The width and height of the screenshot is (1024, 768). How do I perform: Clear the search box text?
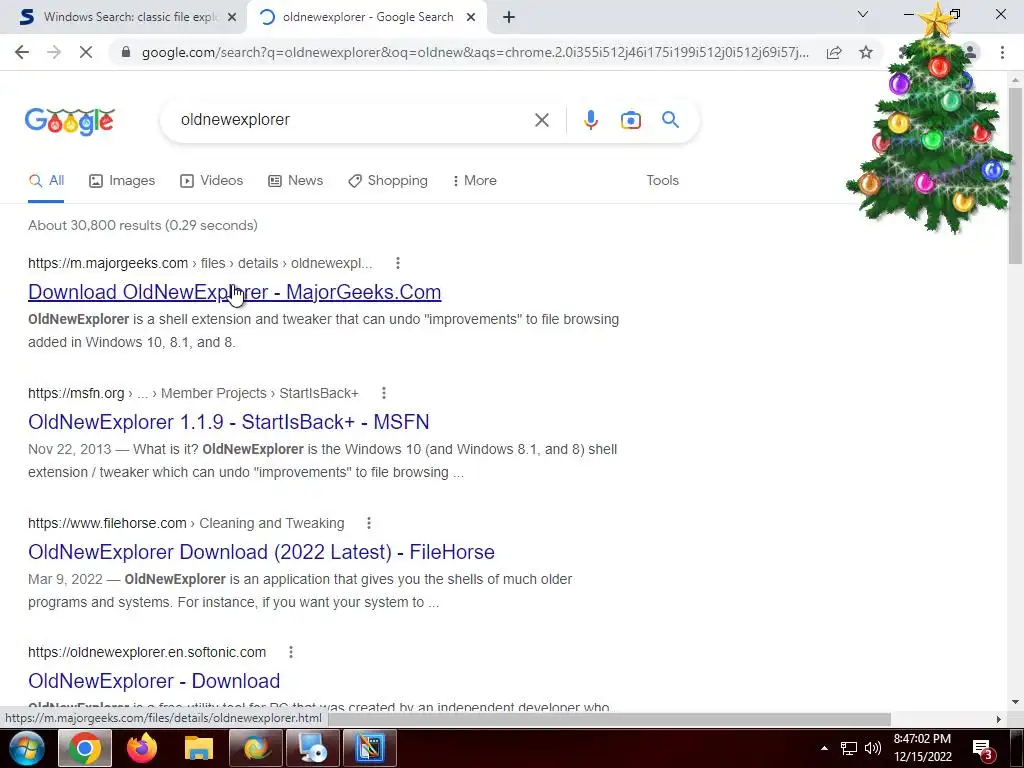coord(541,120)
